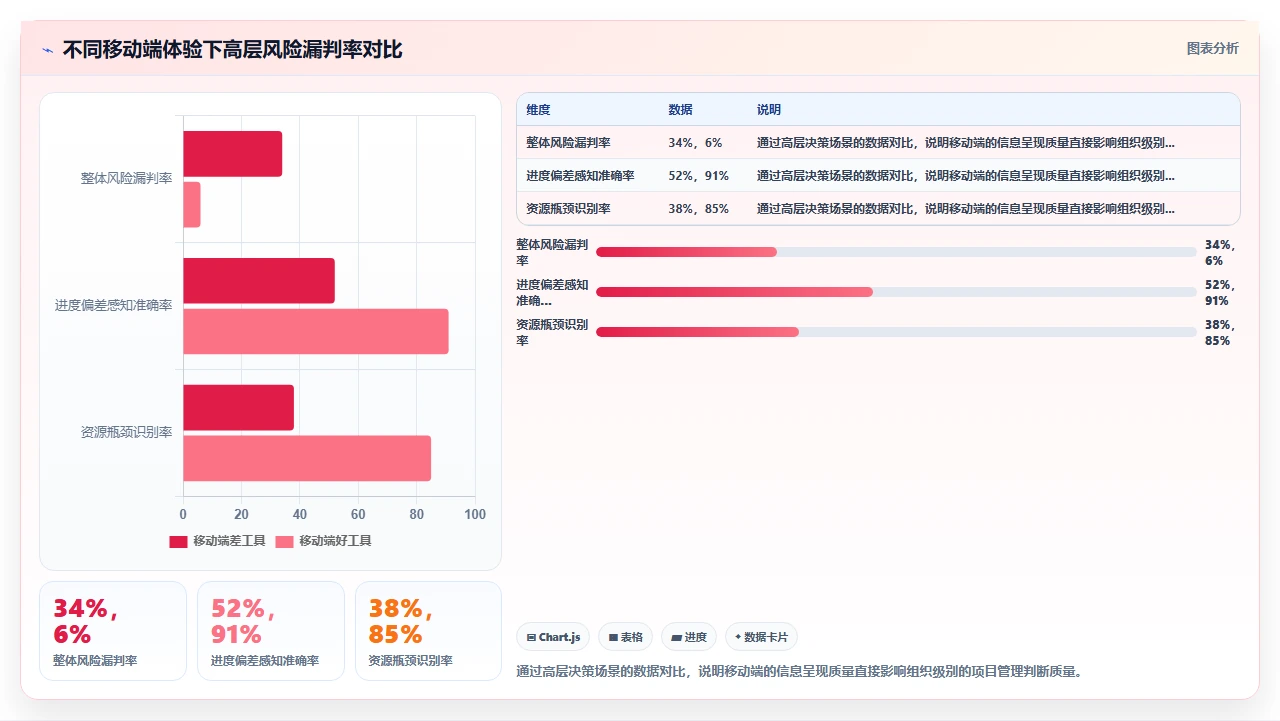The image size is (1280, 721).
Task: Open the 38%, 85% 资源瓶颈识别率 data card
Action: [x=428, y=631]
